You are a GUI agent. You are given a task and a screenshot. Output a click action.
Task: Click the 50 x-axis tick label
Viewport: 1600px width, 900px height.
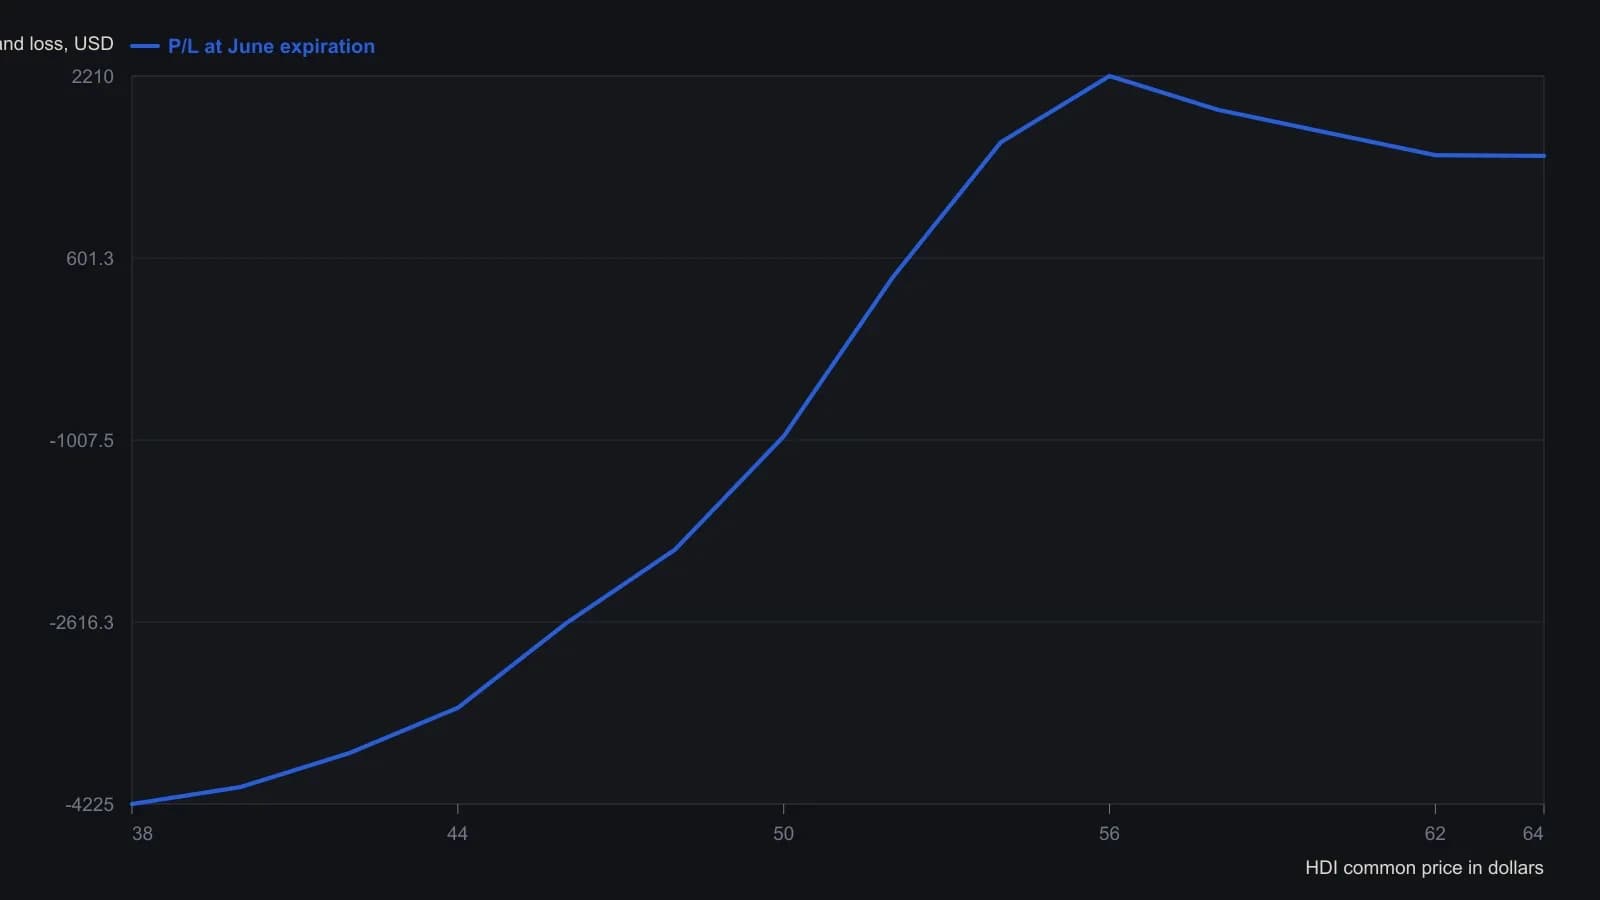tap(783, 834)
